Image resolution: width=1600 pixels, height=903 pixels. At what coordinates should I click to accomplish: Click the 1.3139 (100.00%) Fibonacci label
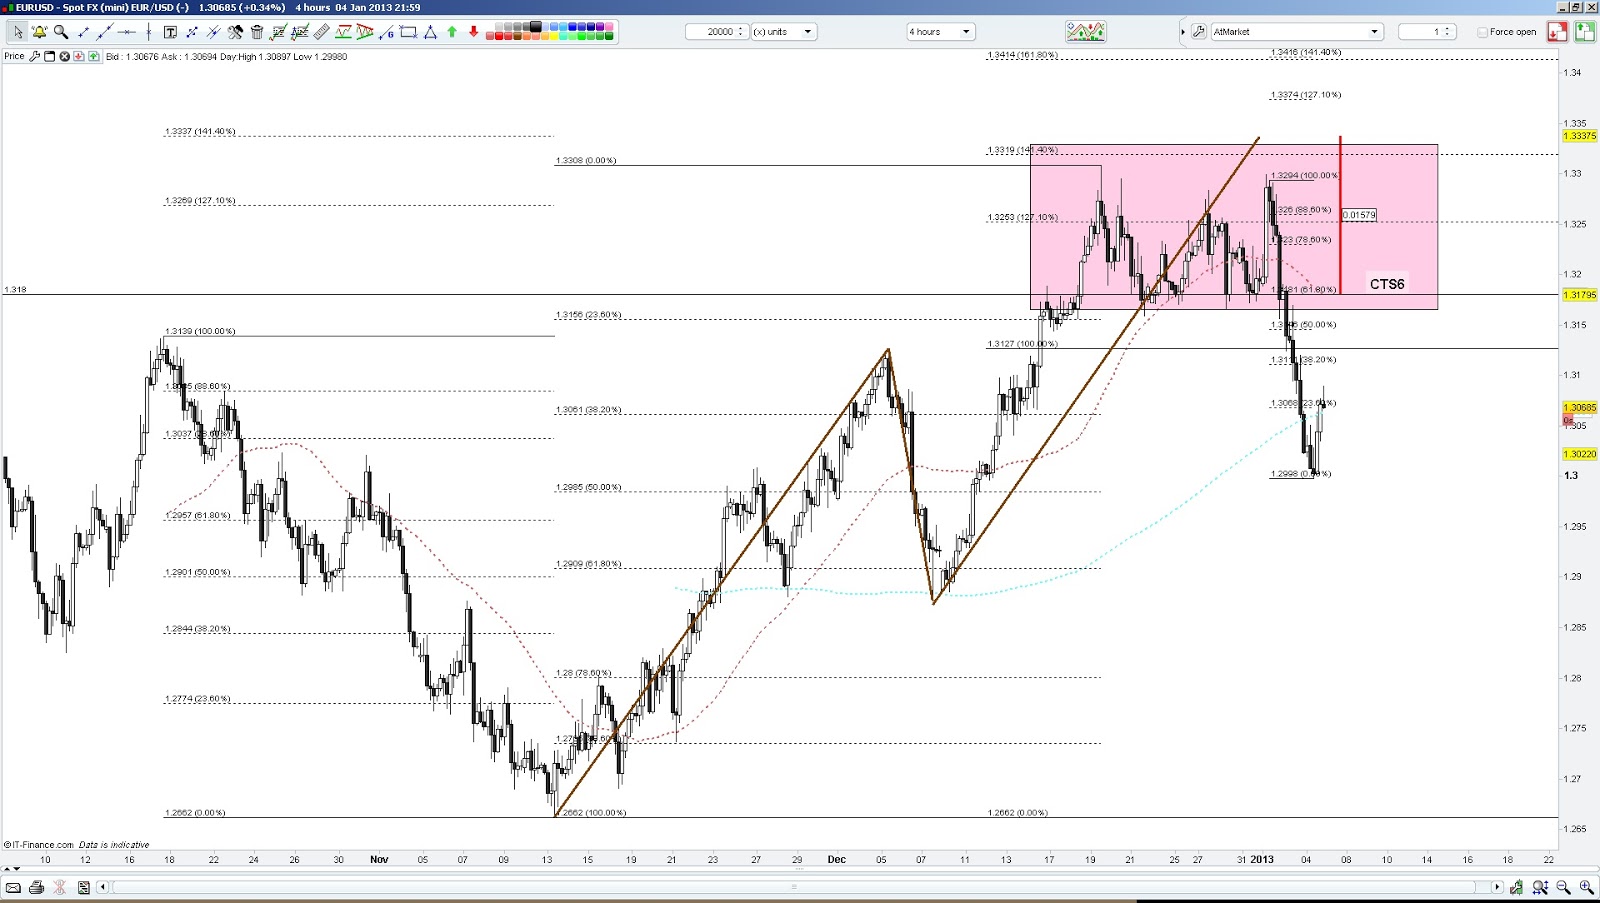[x=200, y=331]
